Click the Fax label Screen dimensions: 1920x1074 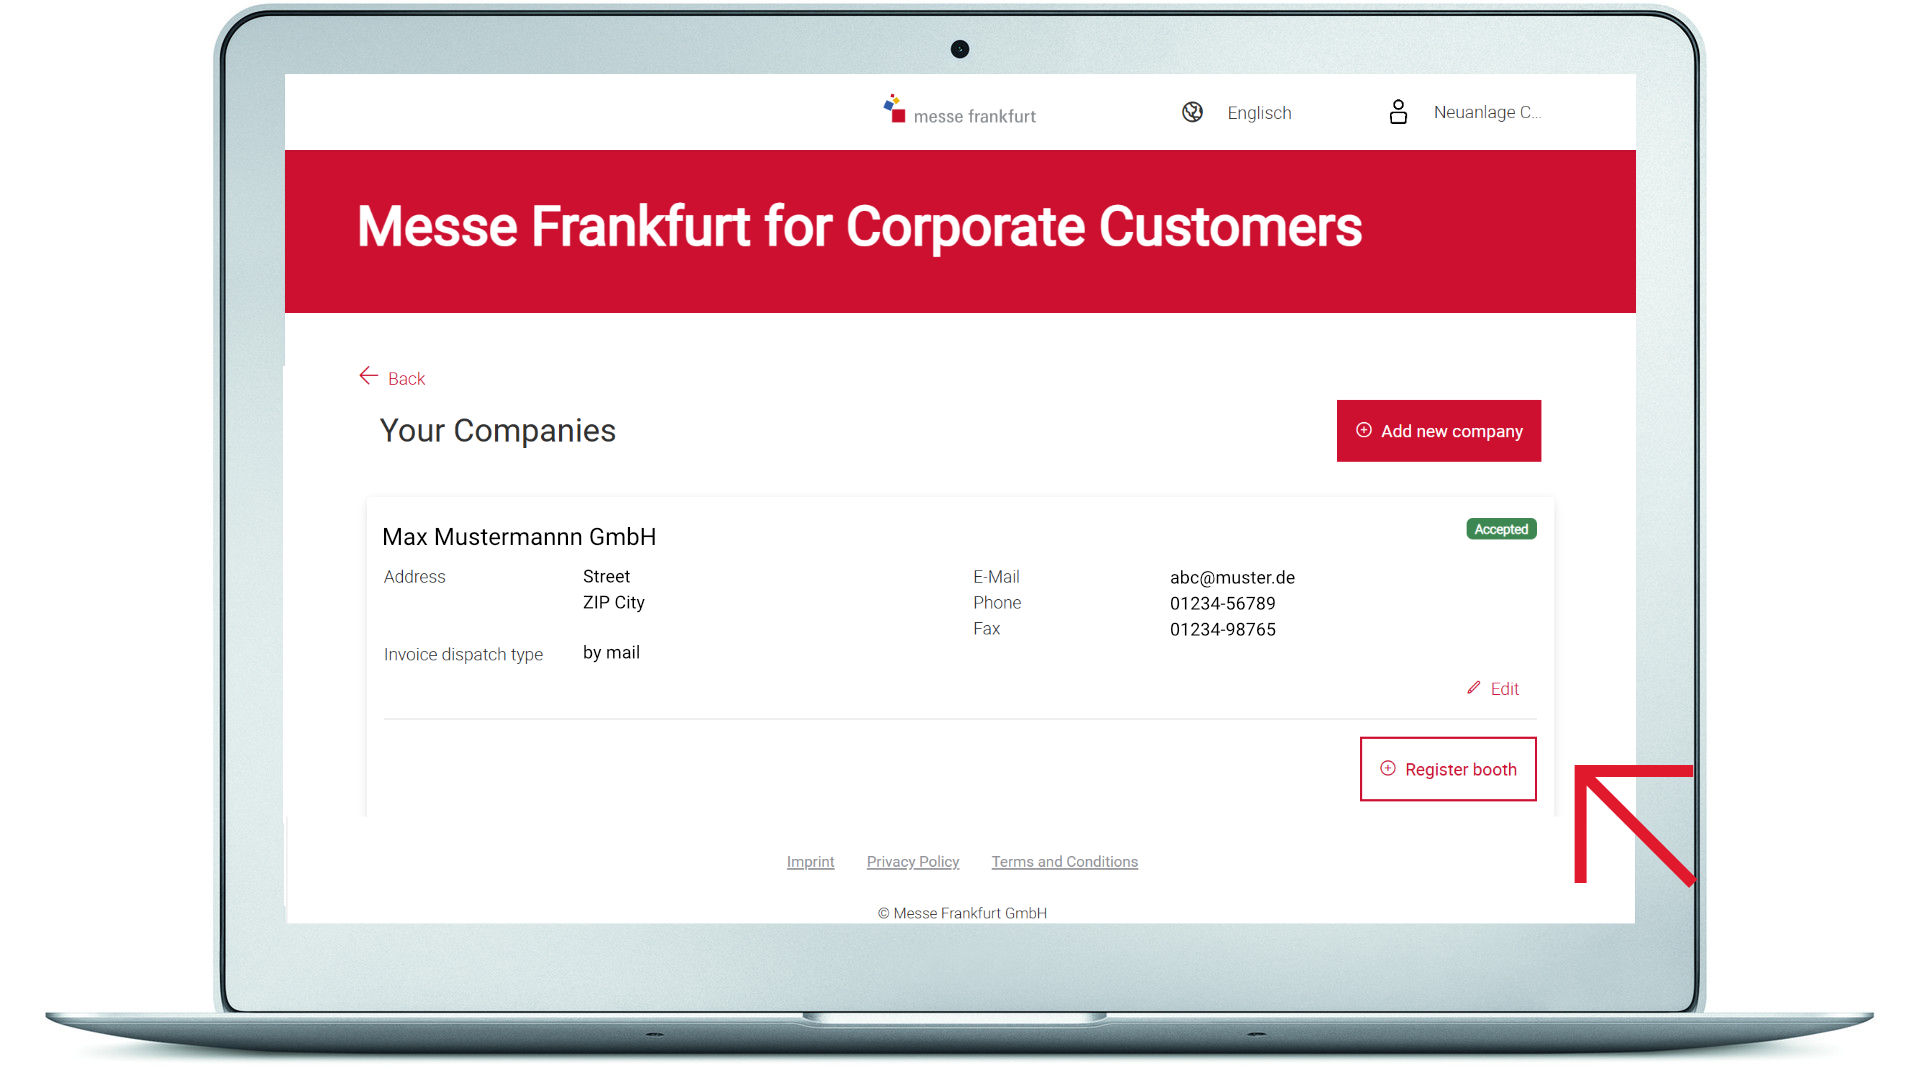986,629
